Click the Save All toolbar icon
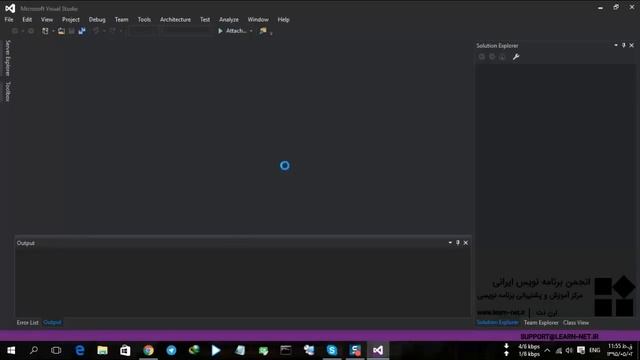 pos(82,31)
